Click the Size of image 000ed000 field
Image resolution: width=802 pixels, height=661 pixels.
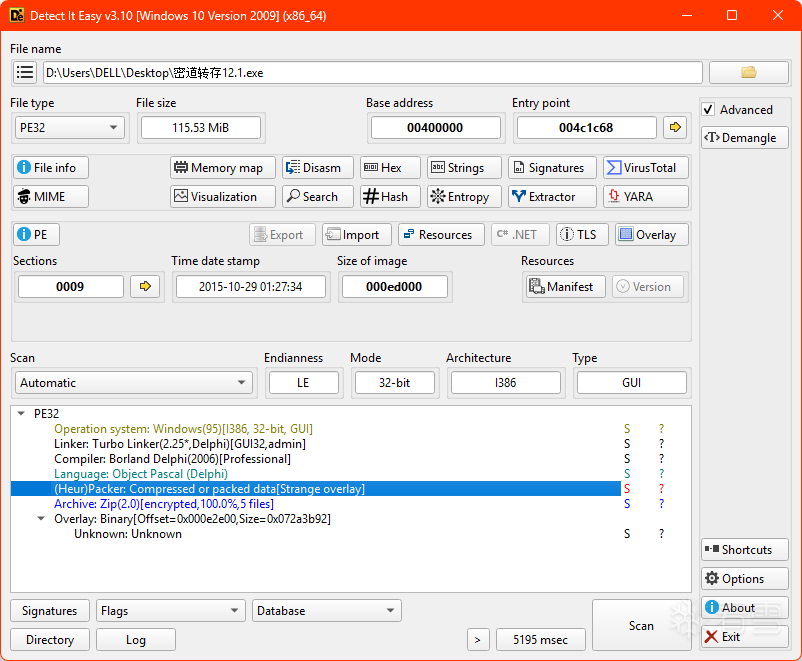point(394,287)
